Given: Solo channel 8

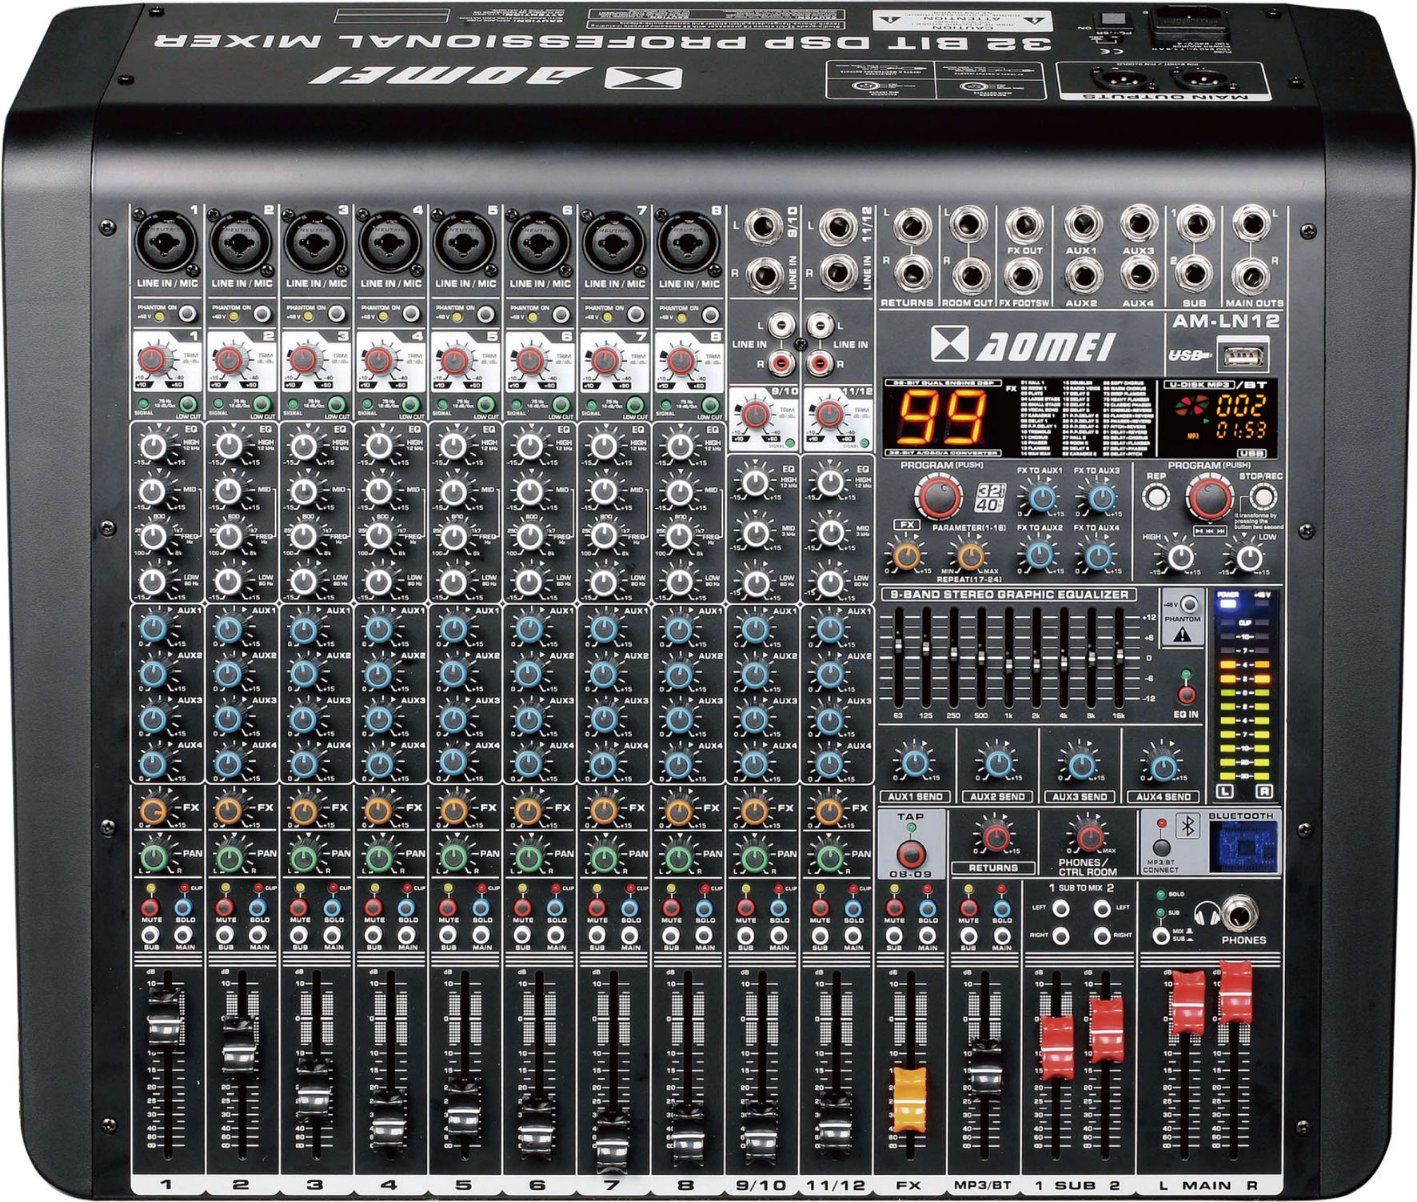Looking at the screenshot, I should pyautogui.click(x=706, y=908).
